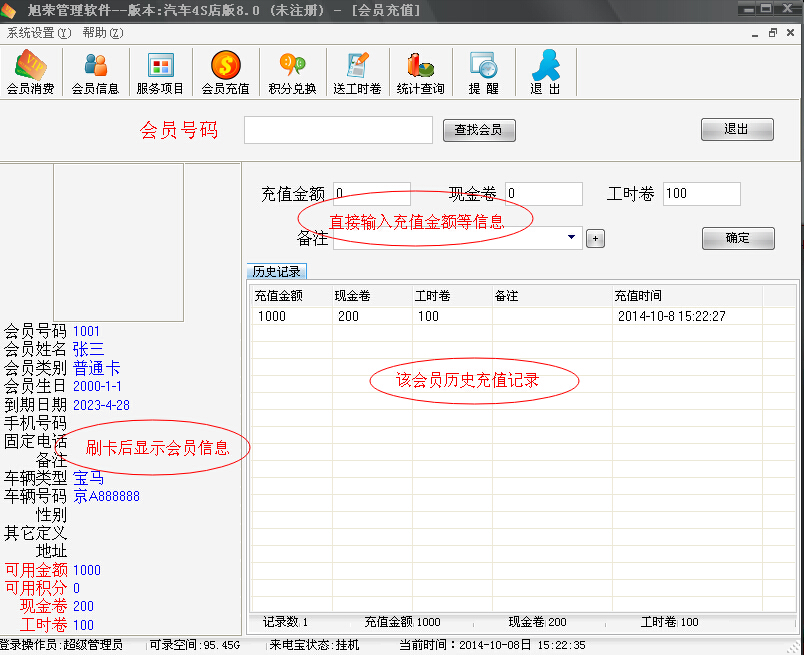Click the 充值金额 input field
This screenshot has width=804, height=655.
point(372,194)
